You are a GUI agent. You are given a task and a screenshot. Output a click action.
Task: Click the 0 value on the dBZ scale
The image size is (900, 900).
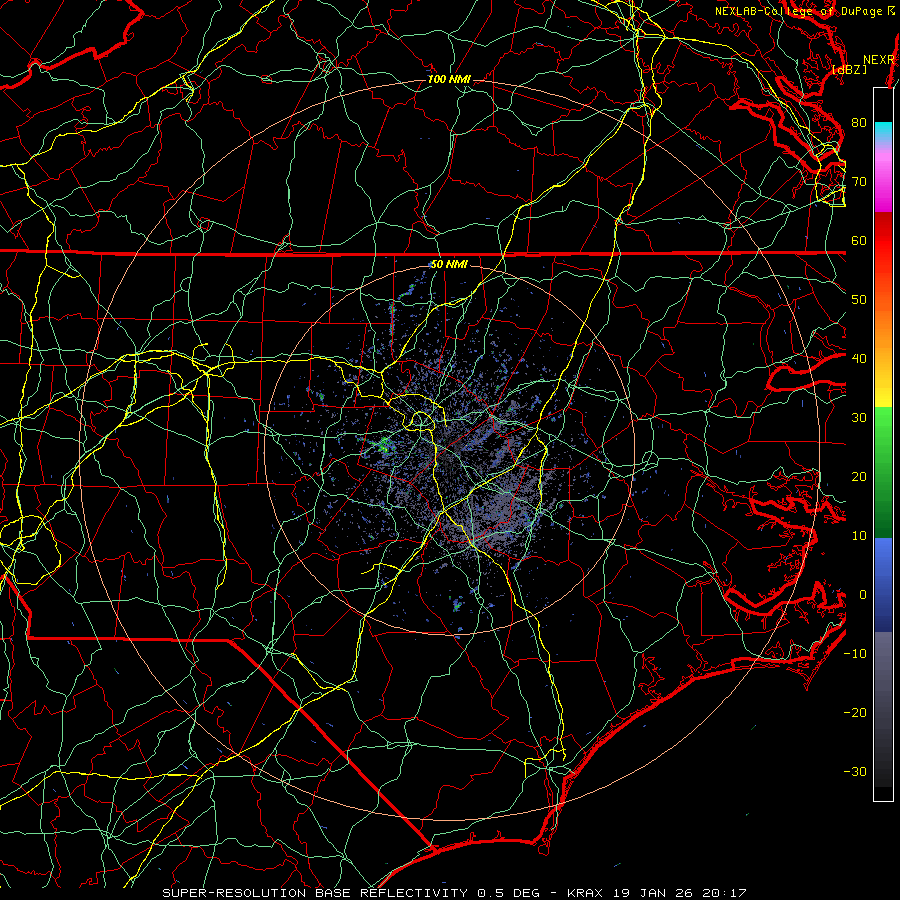point(863,595)
